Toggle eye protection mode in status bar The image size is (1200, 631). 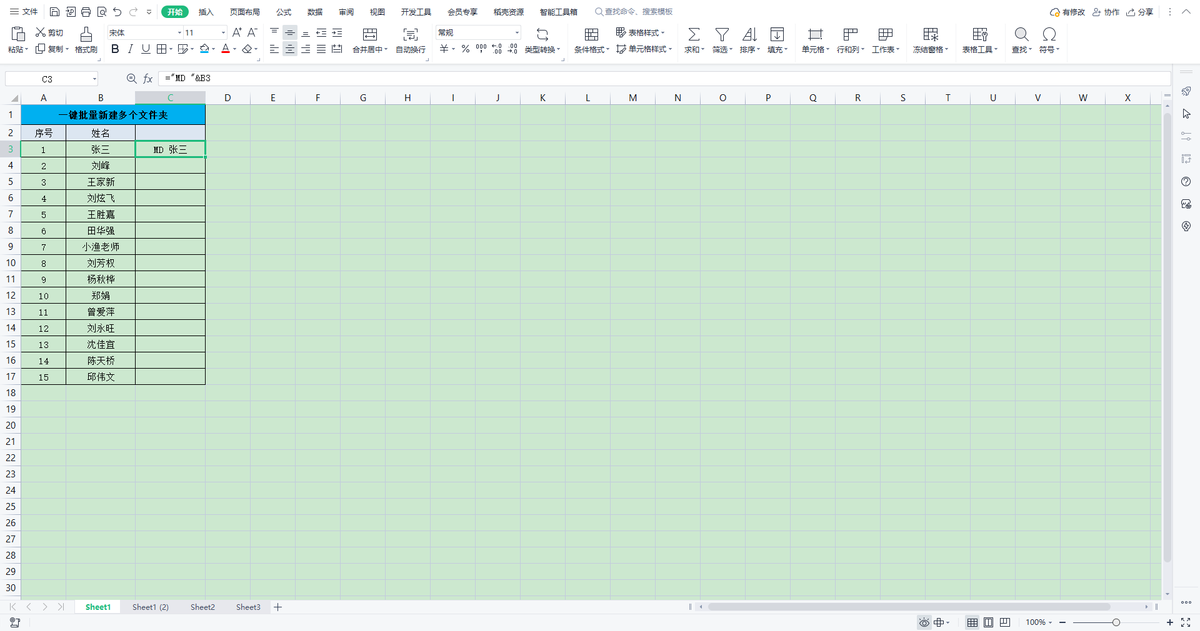point(924,622)
